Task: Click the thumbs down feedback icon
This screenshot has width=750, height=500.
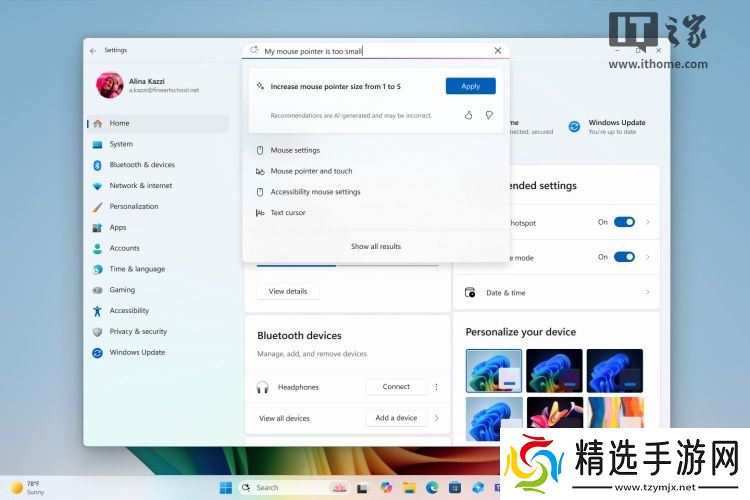Action: pos(489,115)
